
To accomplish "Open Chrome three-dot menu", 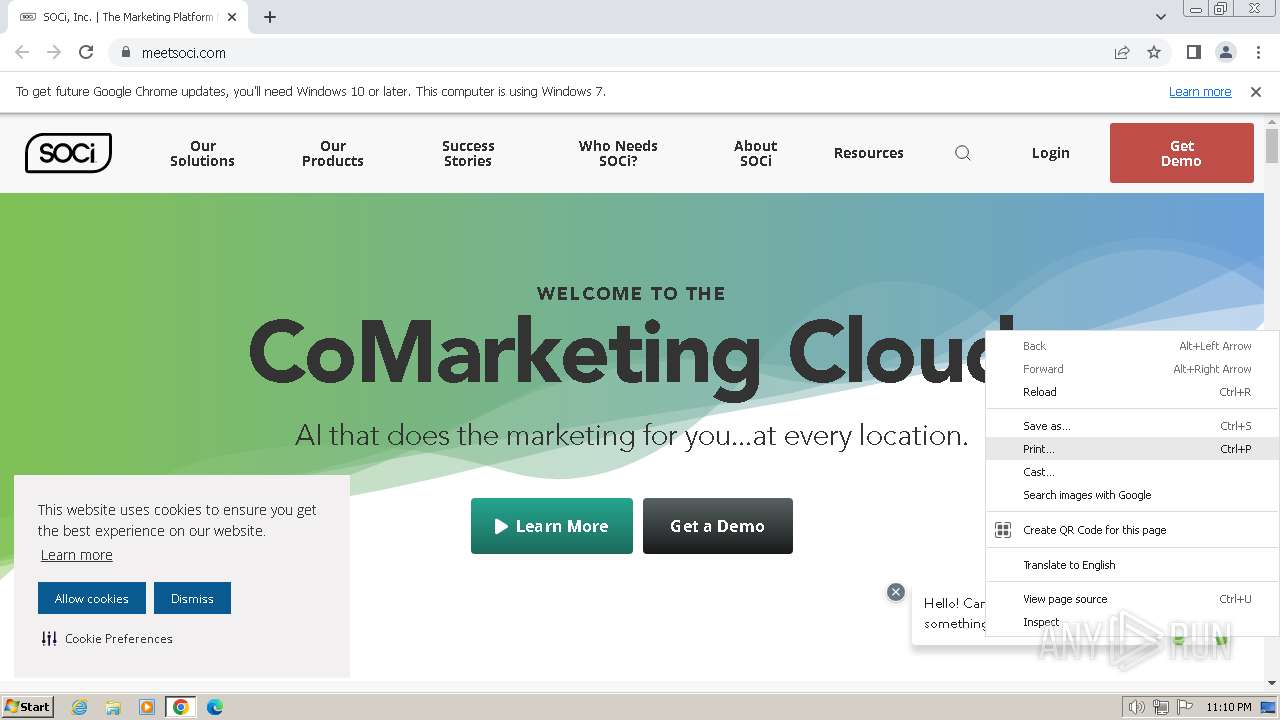I will [1258, 52].
